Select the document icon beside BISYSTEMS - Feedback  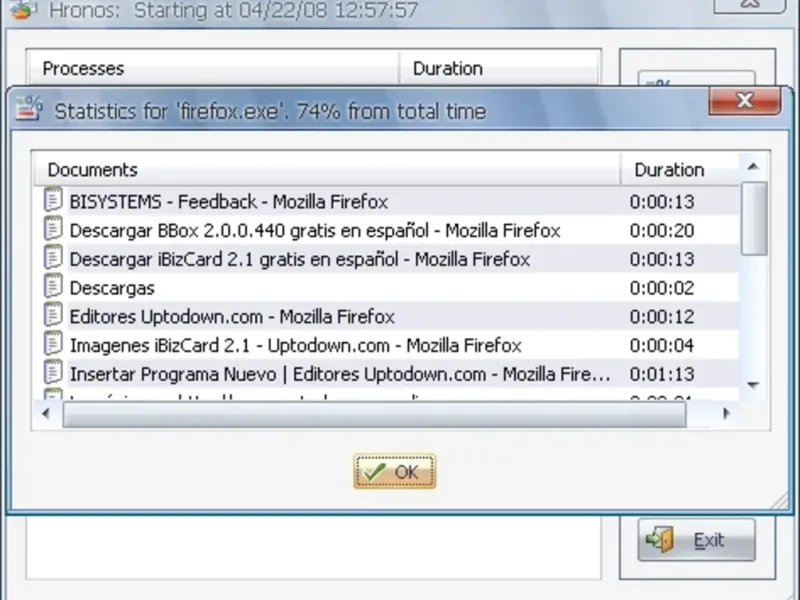point(53,200)
